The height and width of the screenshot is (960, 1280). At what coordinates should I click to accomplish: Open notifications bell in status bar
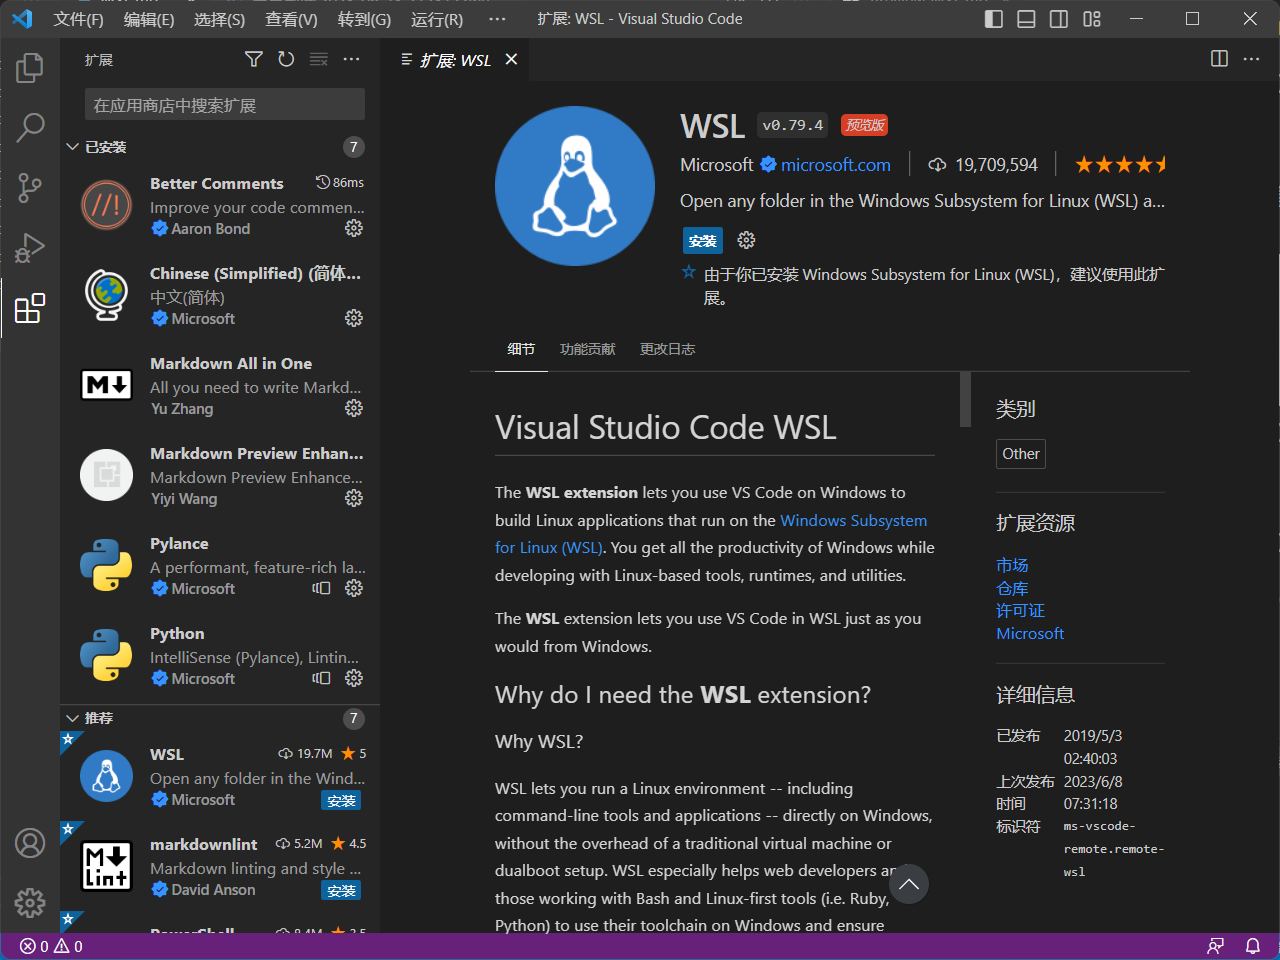pos(1252,946)
